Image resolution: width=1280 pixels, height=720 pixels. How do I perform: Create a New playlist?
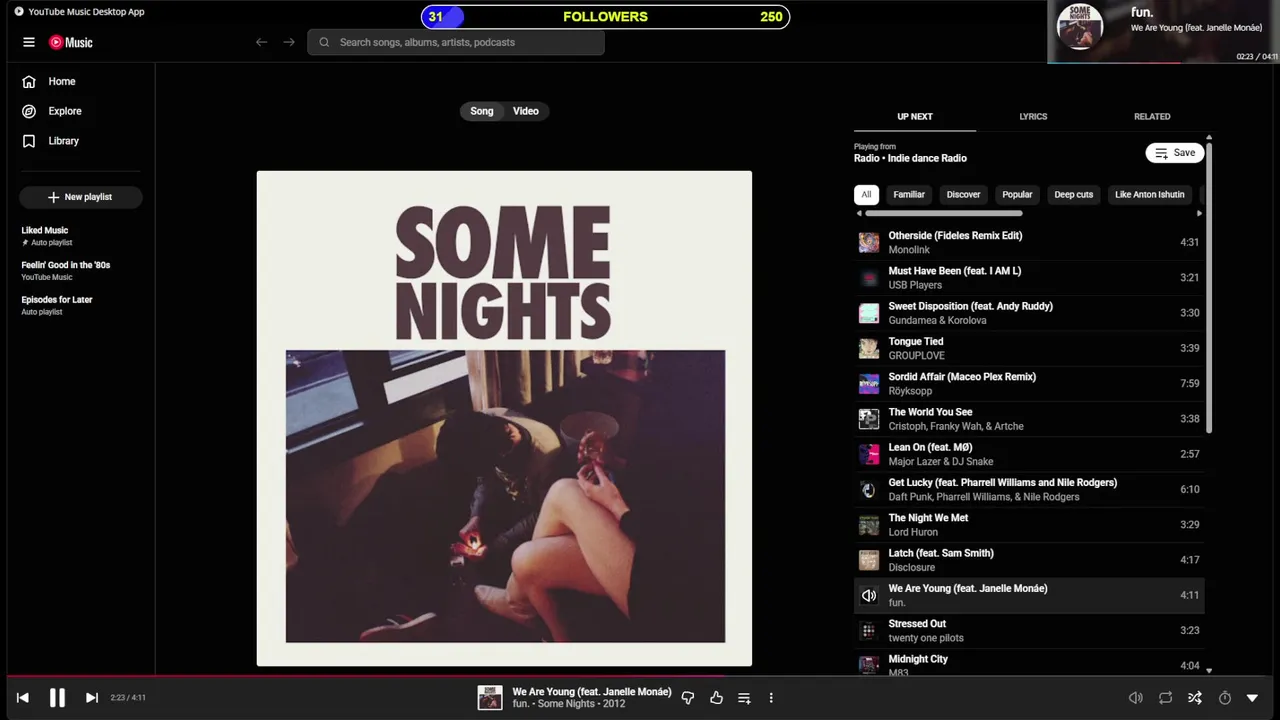(x=80, y=197)
